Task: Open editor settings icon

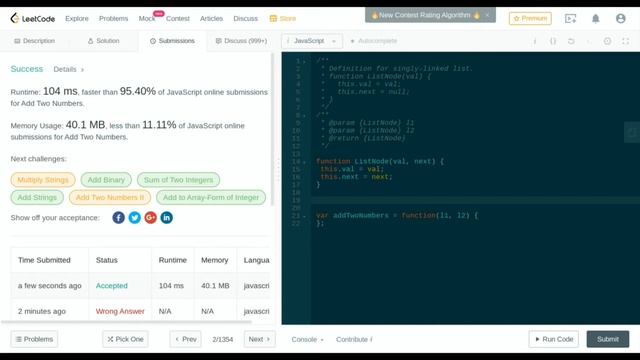Action: click(x=607, y=41)
